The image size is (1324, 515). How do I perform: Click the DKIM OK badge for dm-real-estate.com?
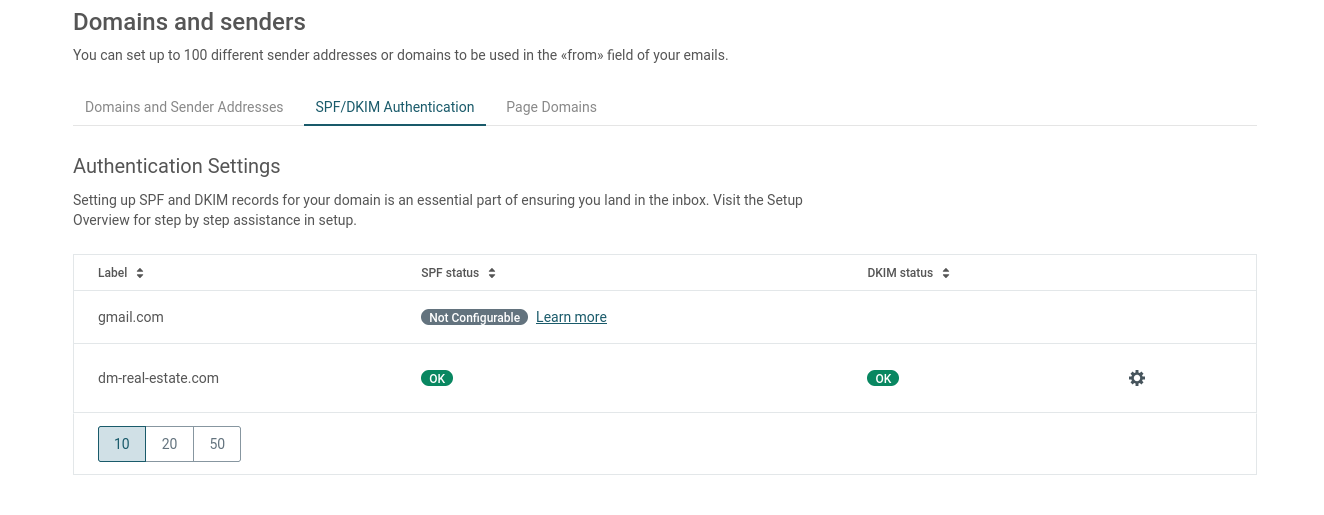[883, 378]
